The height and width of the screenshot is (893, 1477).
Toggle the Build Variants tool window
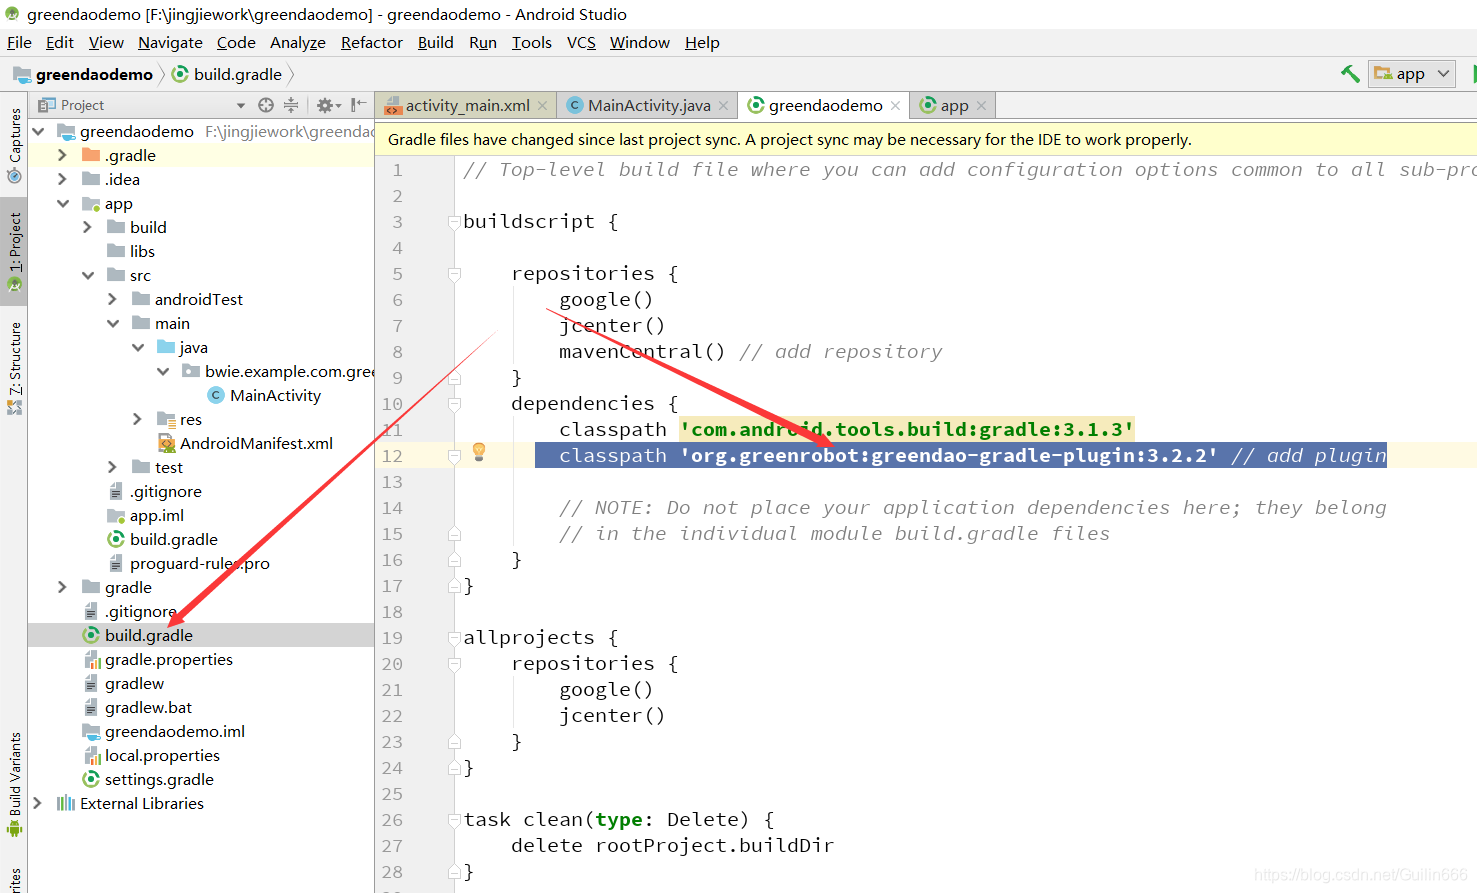click(x=14, y=785)
